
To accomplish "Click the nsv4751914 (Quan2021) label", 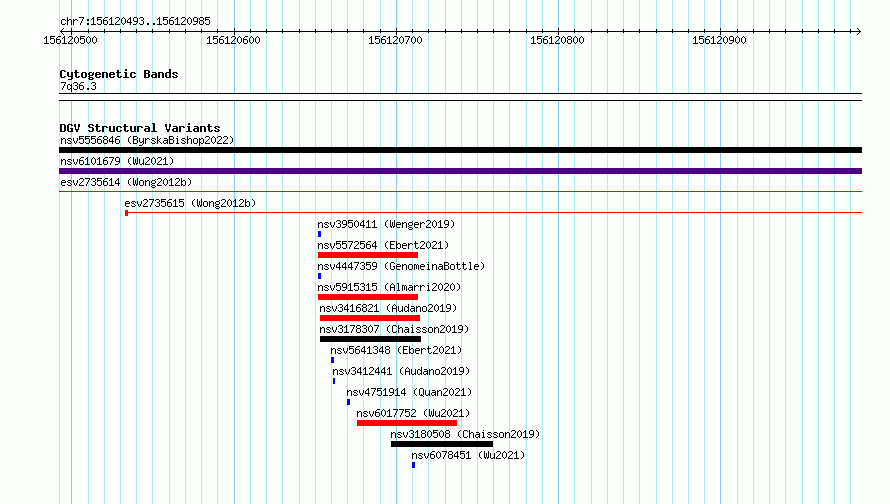I will point(409,392).
